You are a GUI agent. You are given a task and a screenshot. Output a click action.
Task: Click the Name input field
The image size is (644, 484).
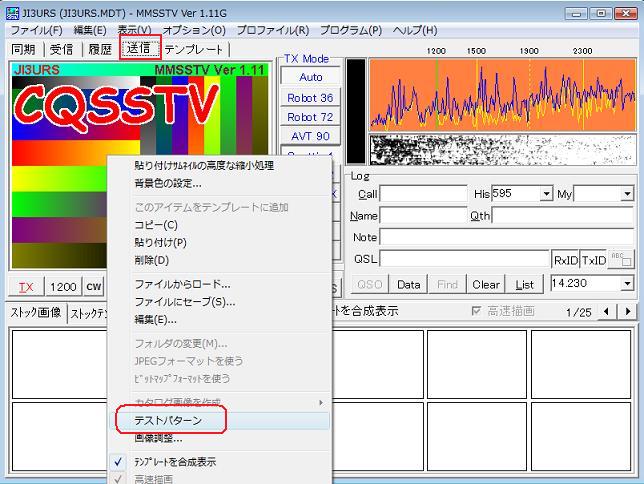click(x=423, y=215)
